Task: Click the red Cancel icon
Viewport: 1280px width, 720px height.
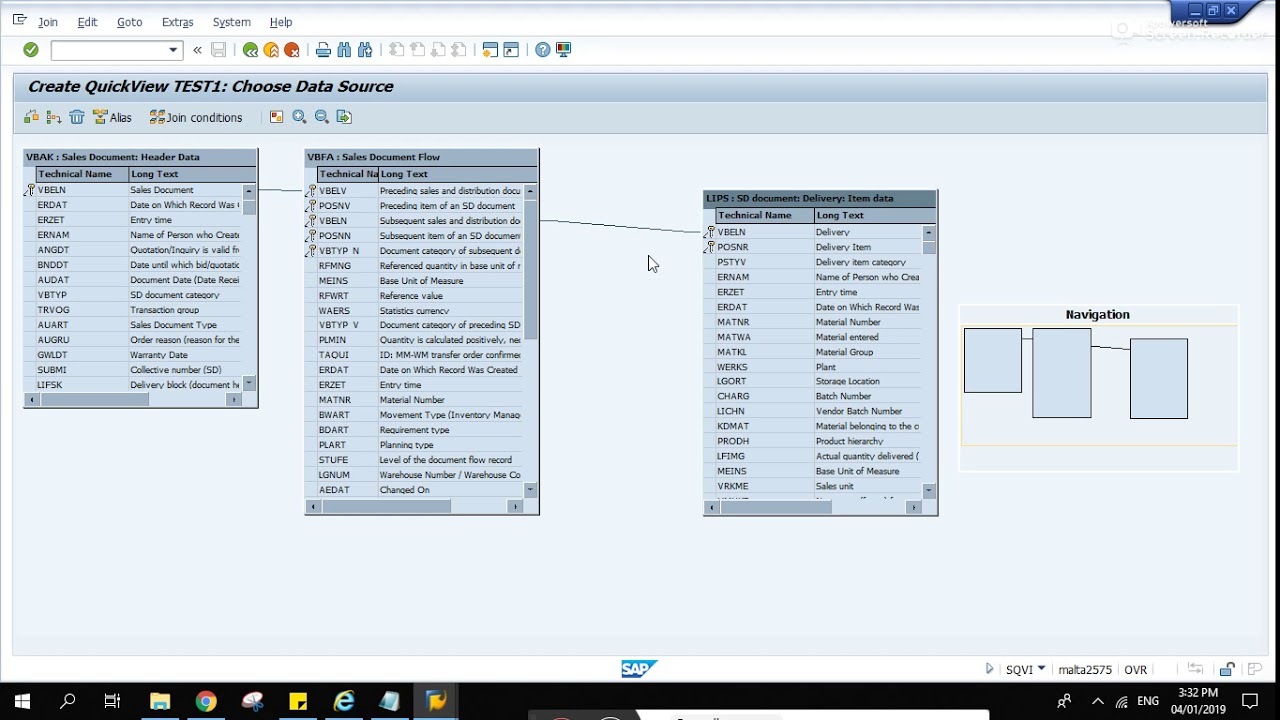Action: coord(292,50)
